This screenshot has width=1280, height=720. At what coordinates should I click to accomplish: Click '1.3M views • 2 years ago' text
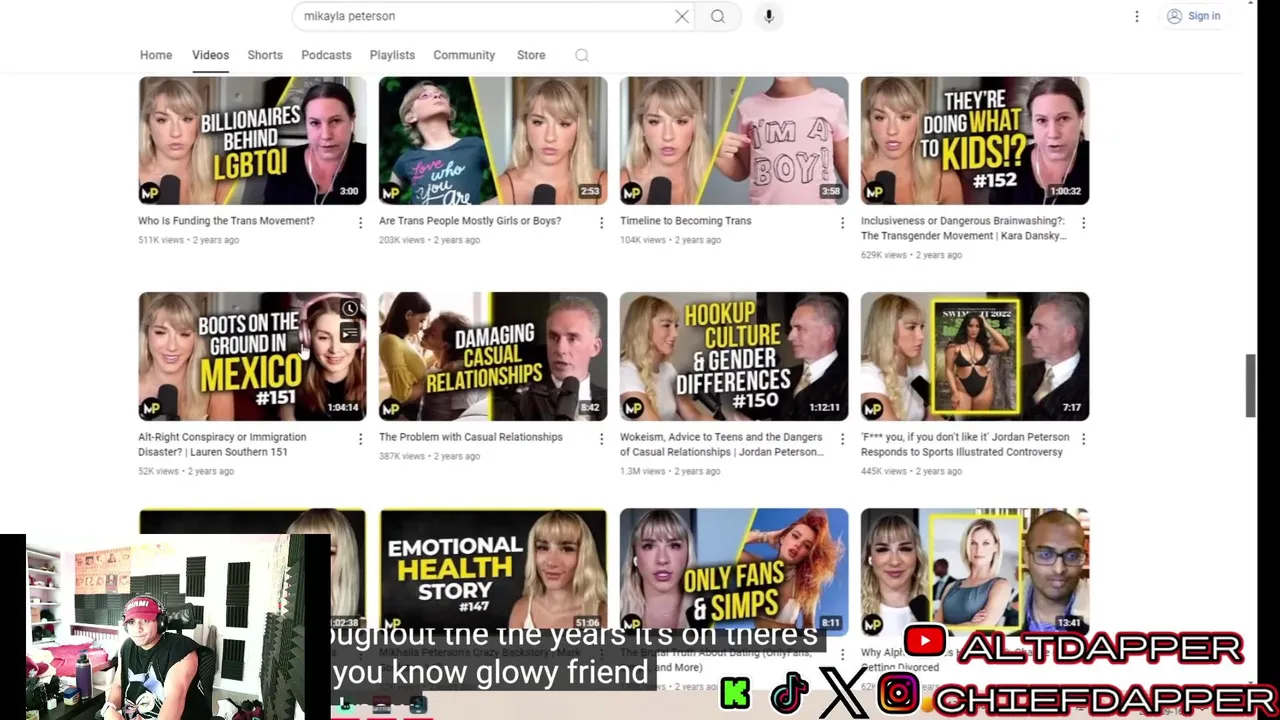(x=670, y=471)
